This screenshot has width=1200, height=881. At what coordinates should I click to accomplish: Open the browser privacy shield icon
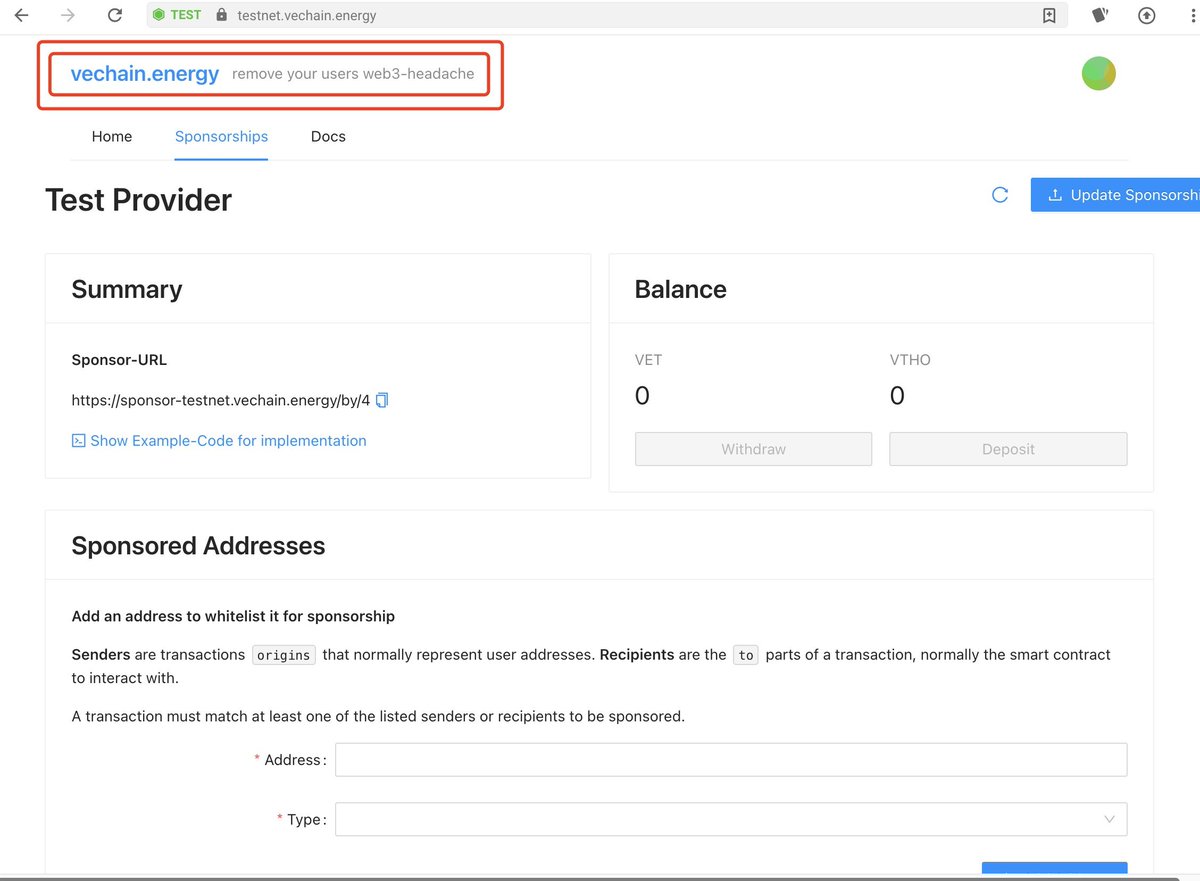1099,15
